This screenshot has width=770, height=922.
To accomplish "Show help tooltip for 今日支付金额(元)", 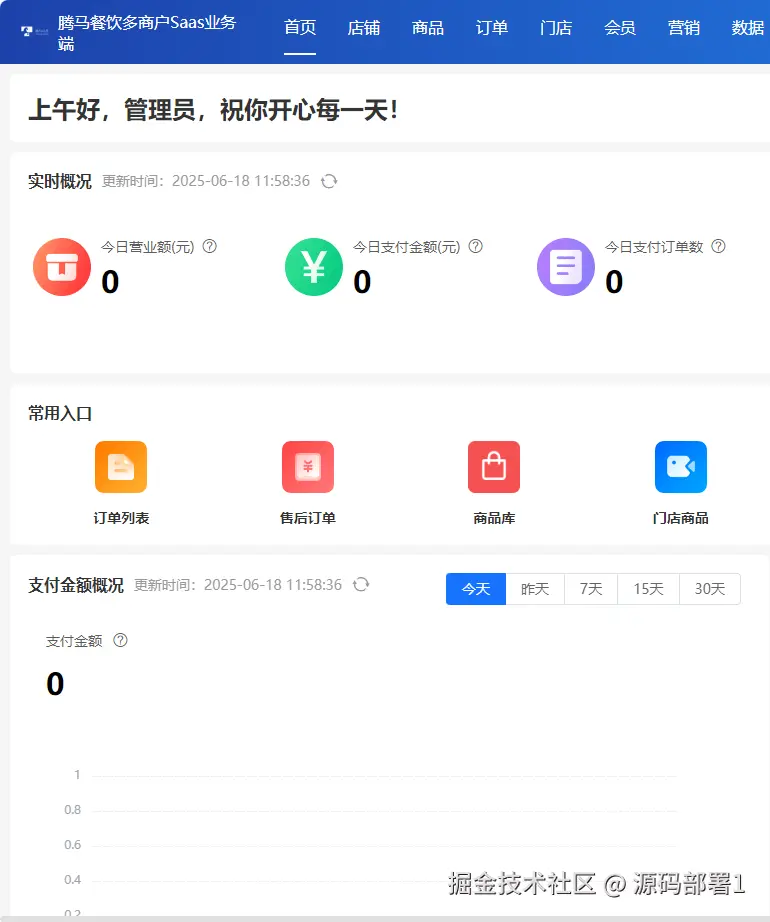I will (476, 246).
